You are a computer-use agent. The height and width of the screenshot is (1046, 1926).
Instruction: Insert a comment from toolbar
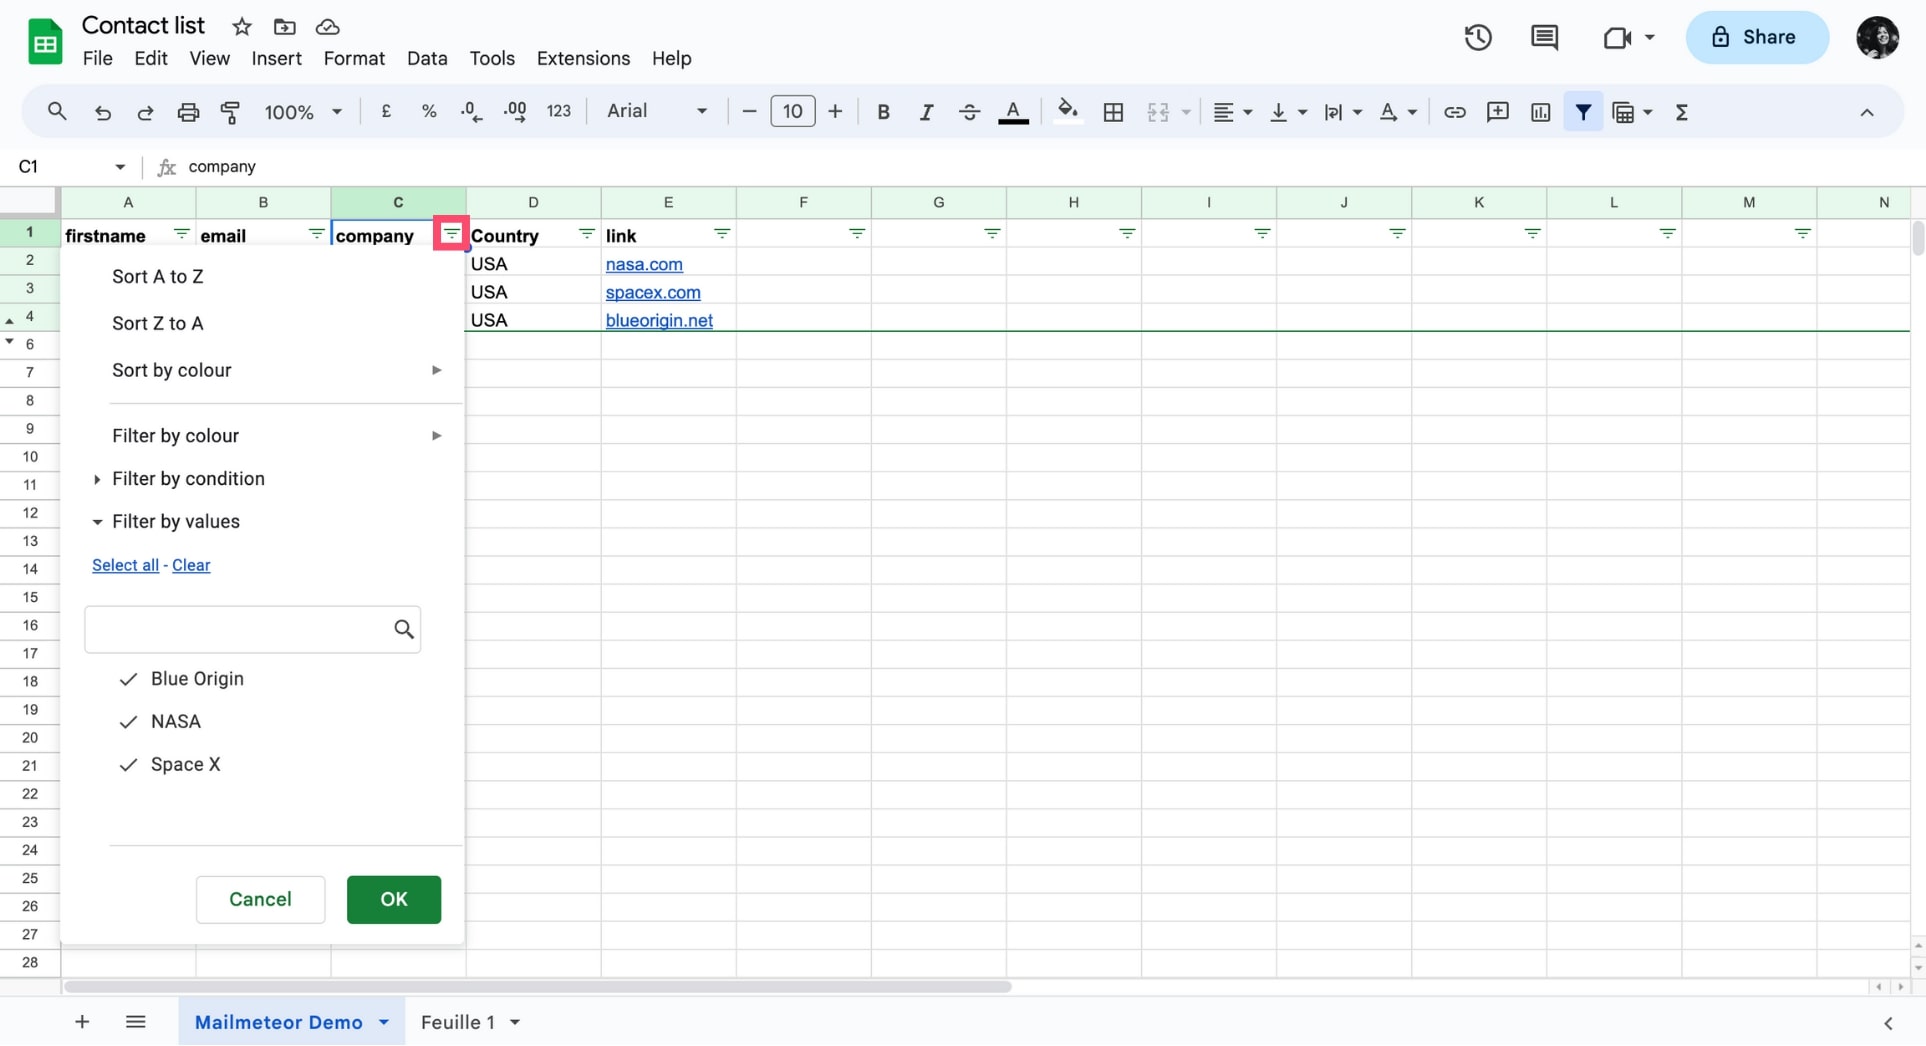[1497, 112]
